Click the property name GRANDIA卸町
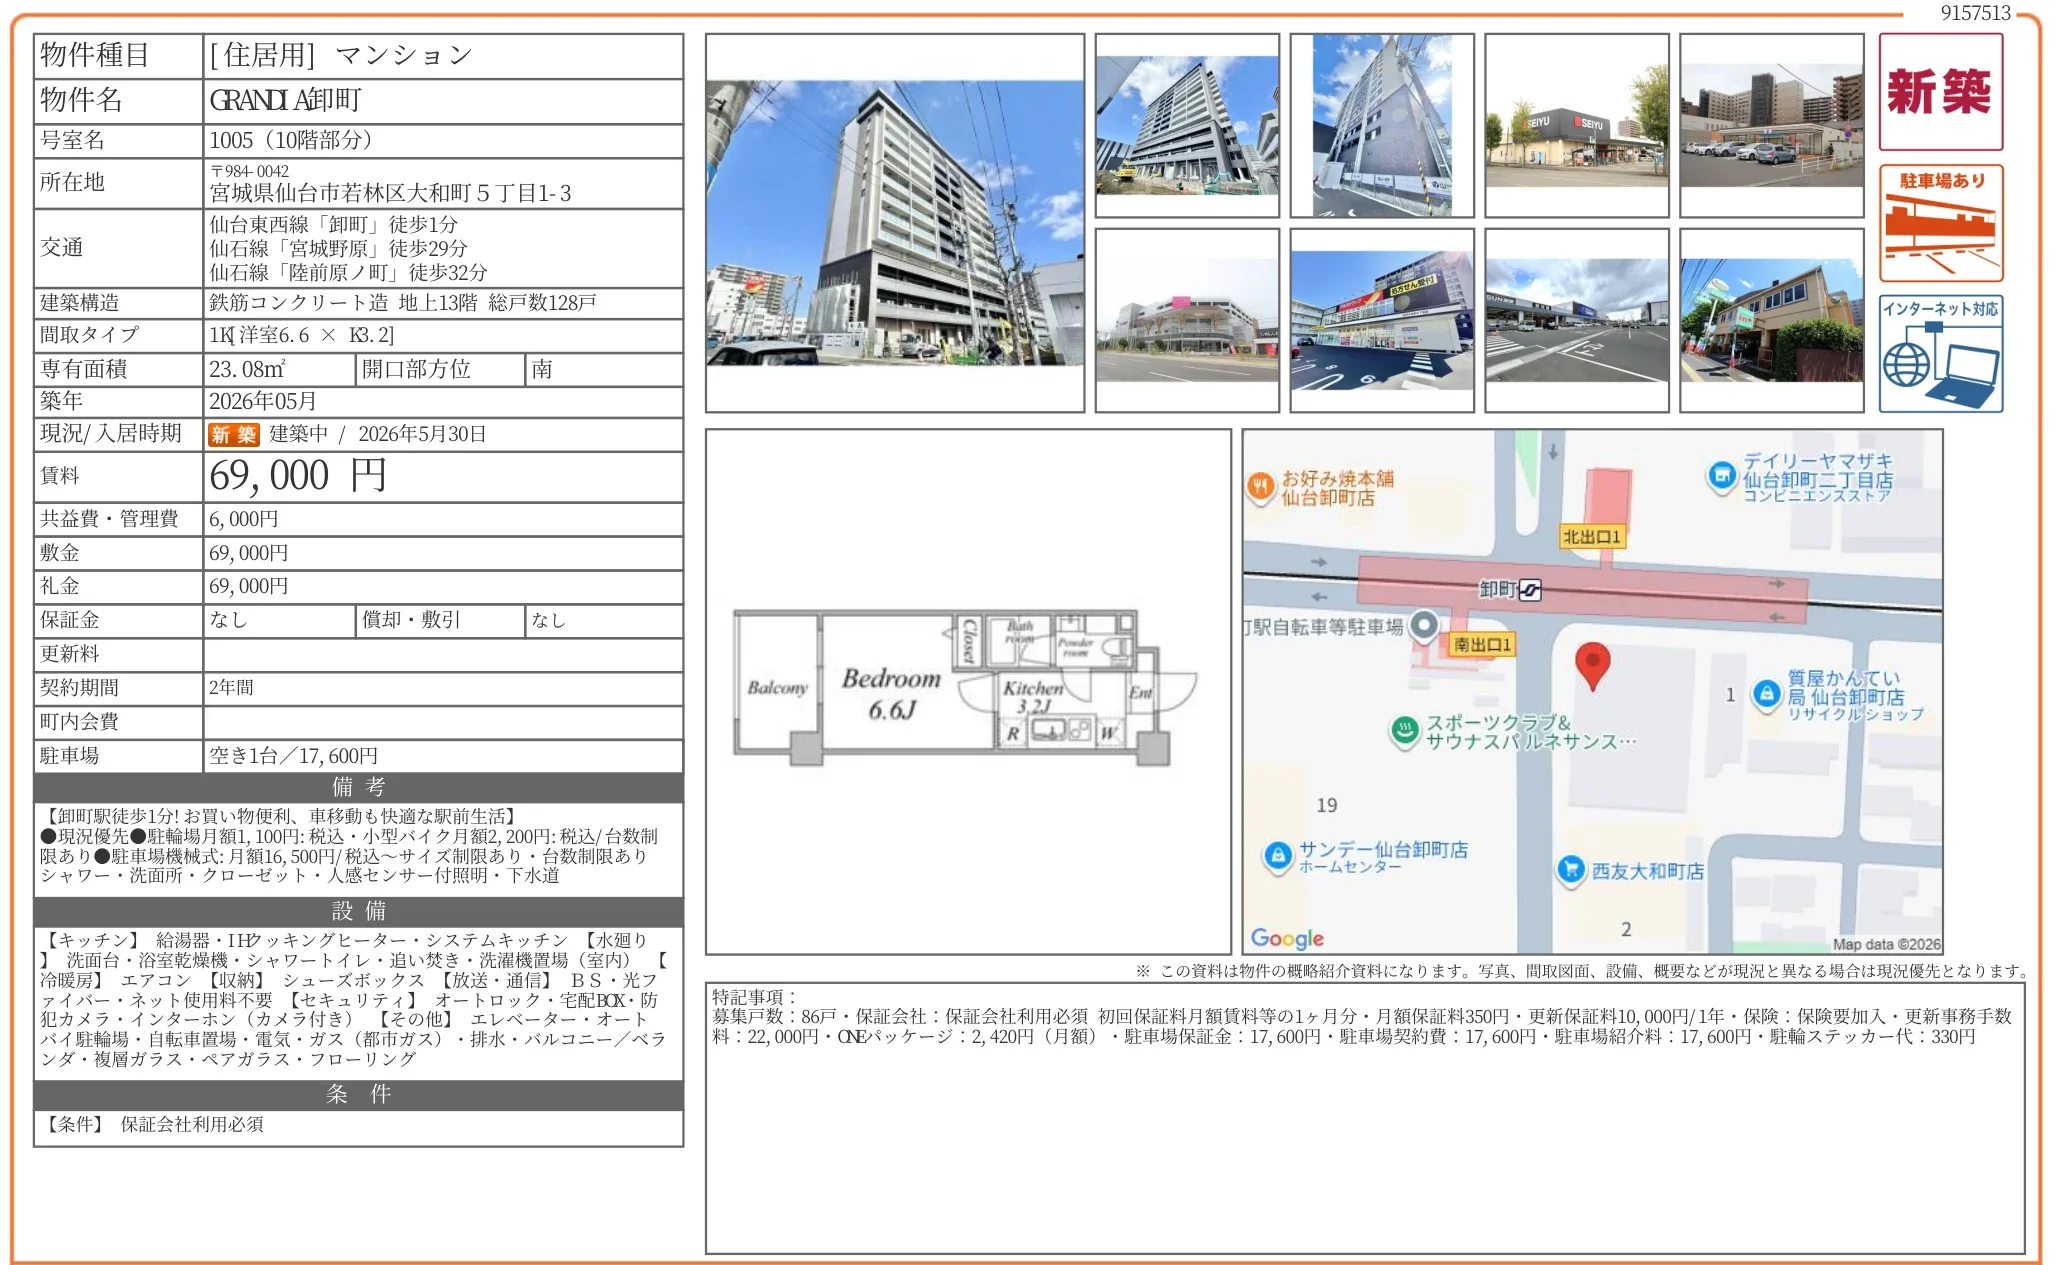Viewport: 2056px width, 1265px height. [x=285, y=100]
